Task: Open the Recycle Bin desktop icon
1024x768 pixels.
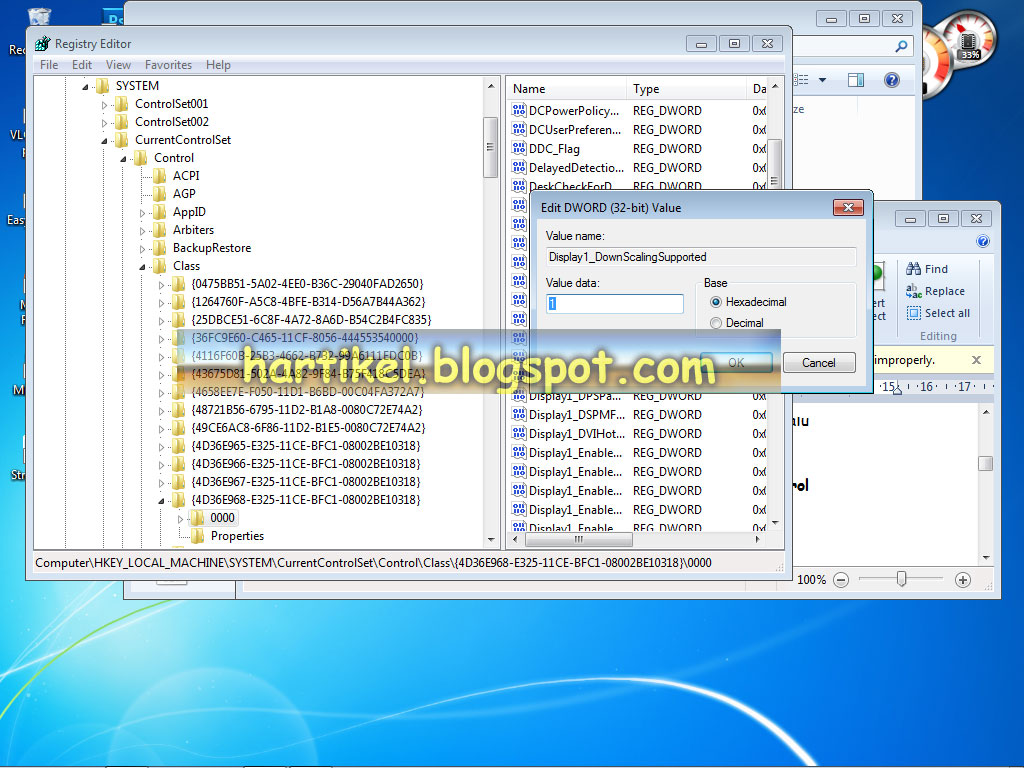Action: point(39,16)
